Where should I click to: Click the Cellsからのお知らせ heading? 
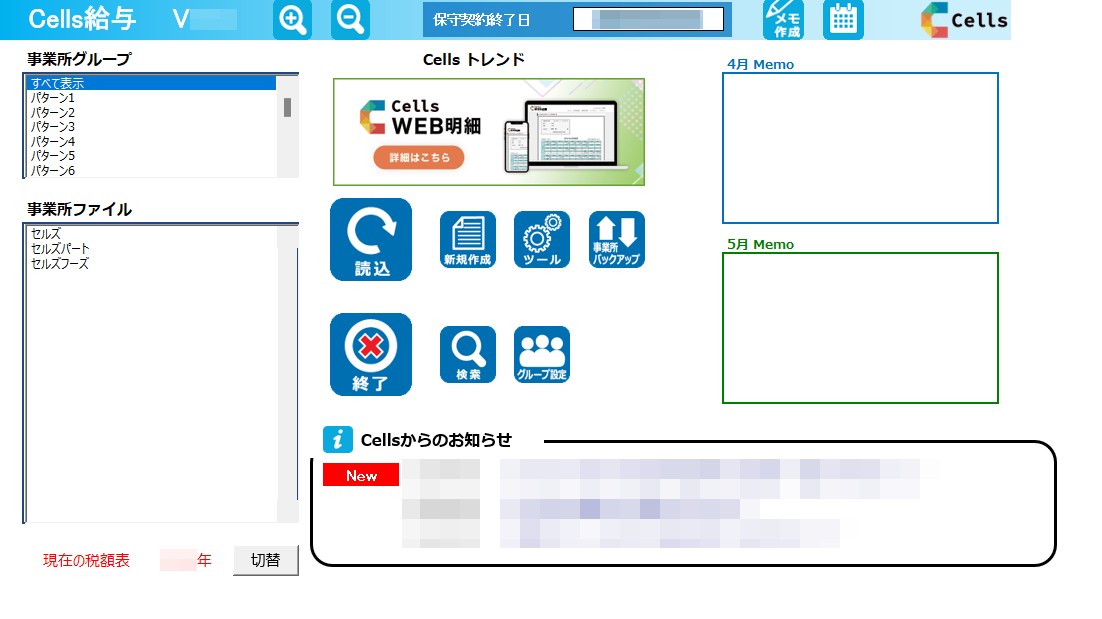[436, 440]
